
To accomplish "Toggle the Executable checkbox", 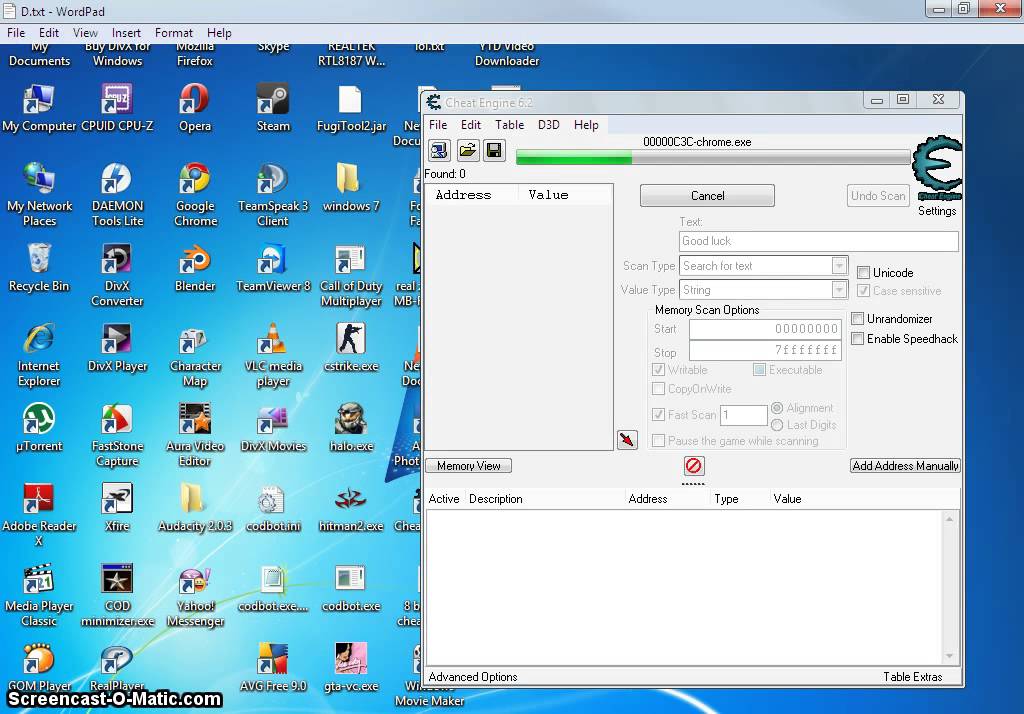I will (759, 370).
